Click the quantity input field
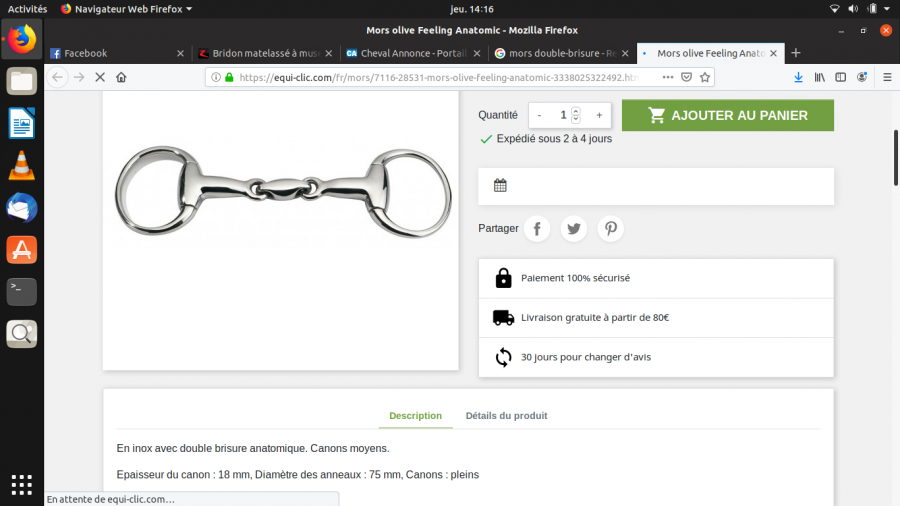 tap(564, 115)
